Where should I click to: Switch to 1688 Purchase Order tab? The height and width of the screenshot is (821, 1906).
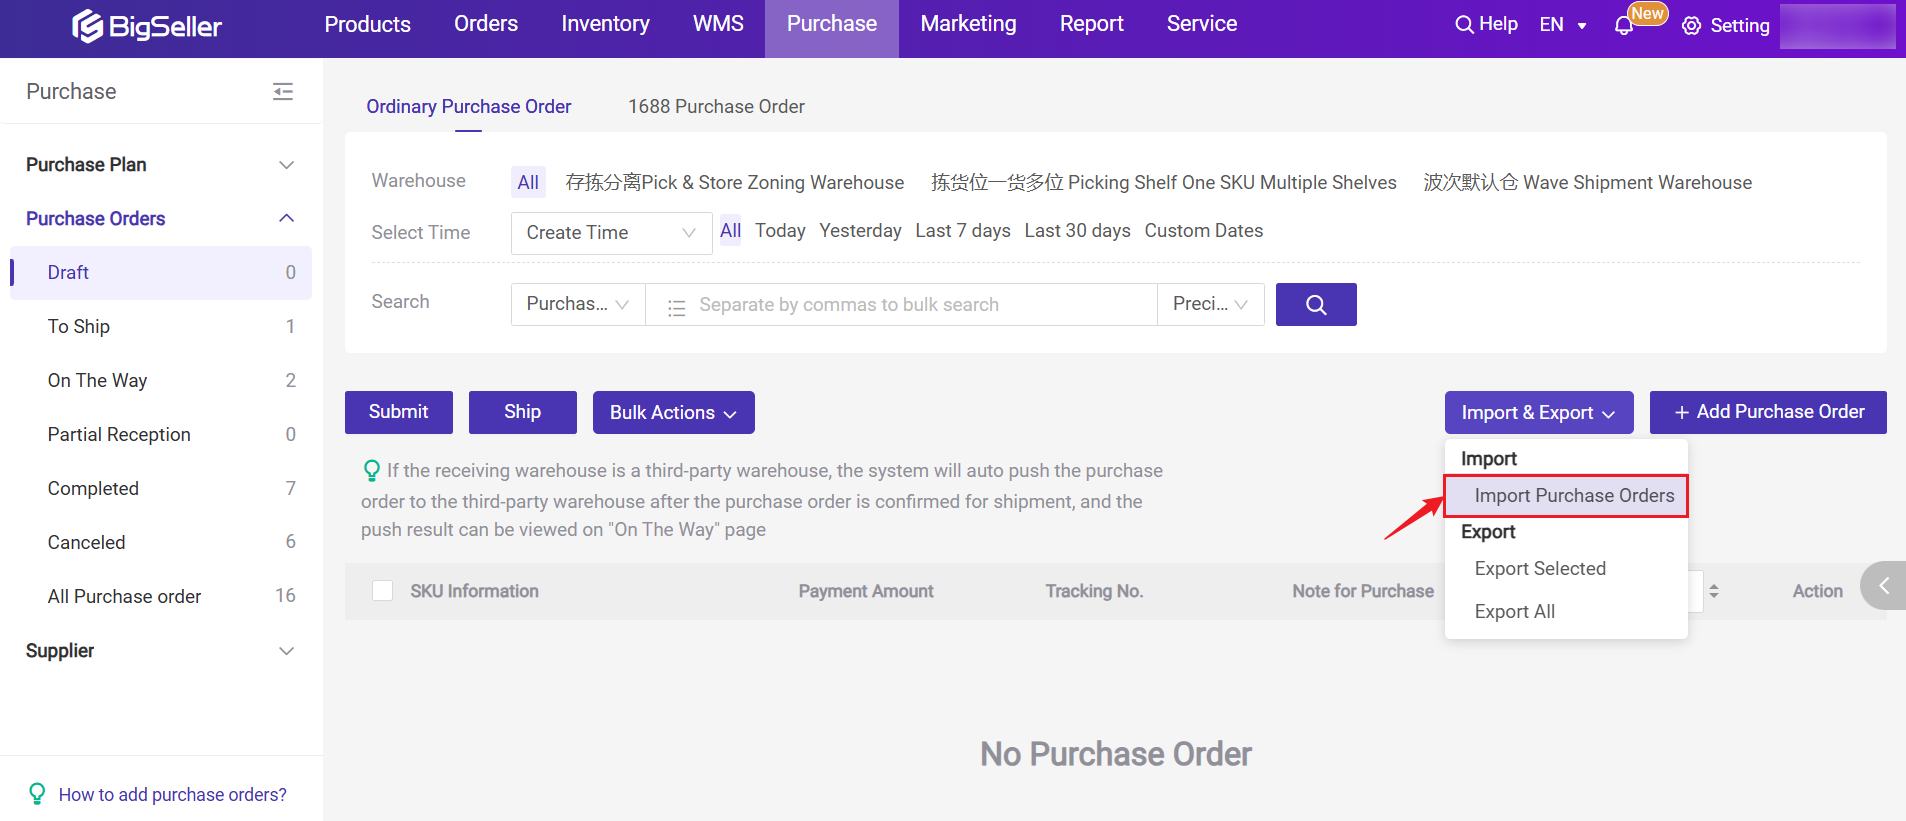click(x=716, y=107)
